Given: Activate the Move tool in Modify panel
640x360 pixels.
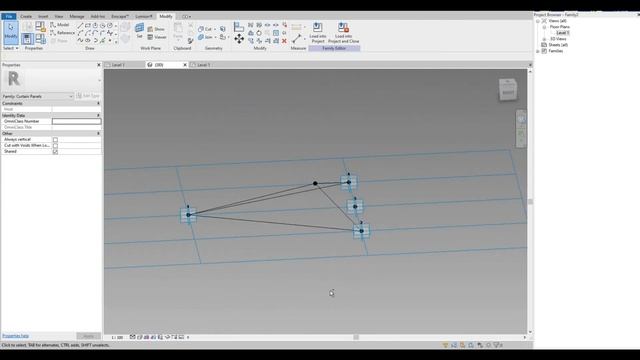Looking at the screenshot, I should coord(239,39).
